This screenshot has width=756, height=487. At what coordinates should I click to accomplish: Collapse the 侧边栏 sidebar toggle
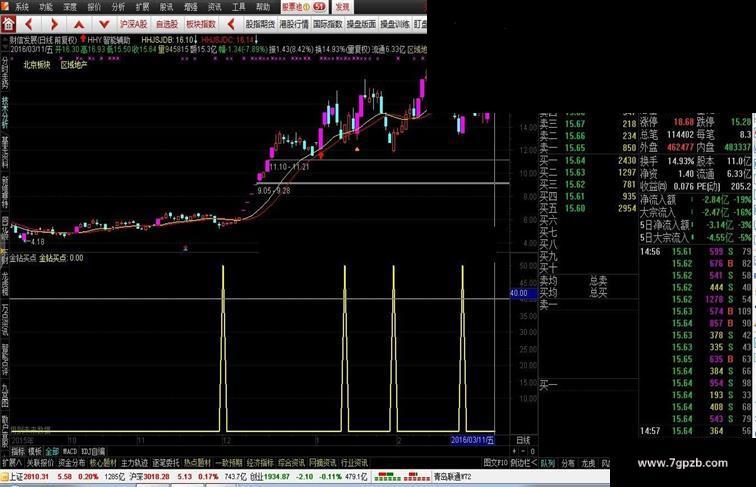pos(523,463)
